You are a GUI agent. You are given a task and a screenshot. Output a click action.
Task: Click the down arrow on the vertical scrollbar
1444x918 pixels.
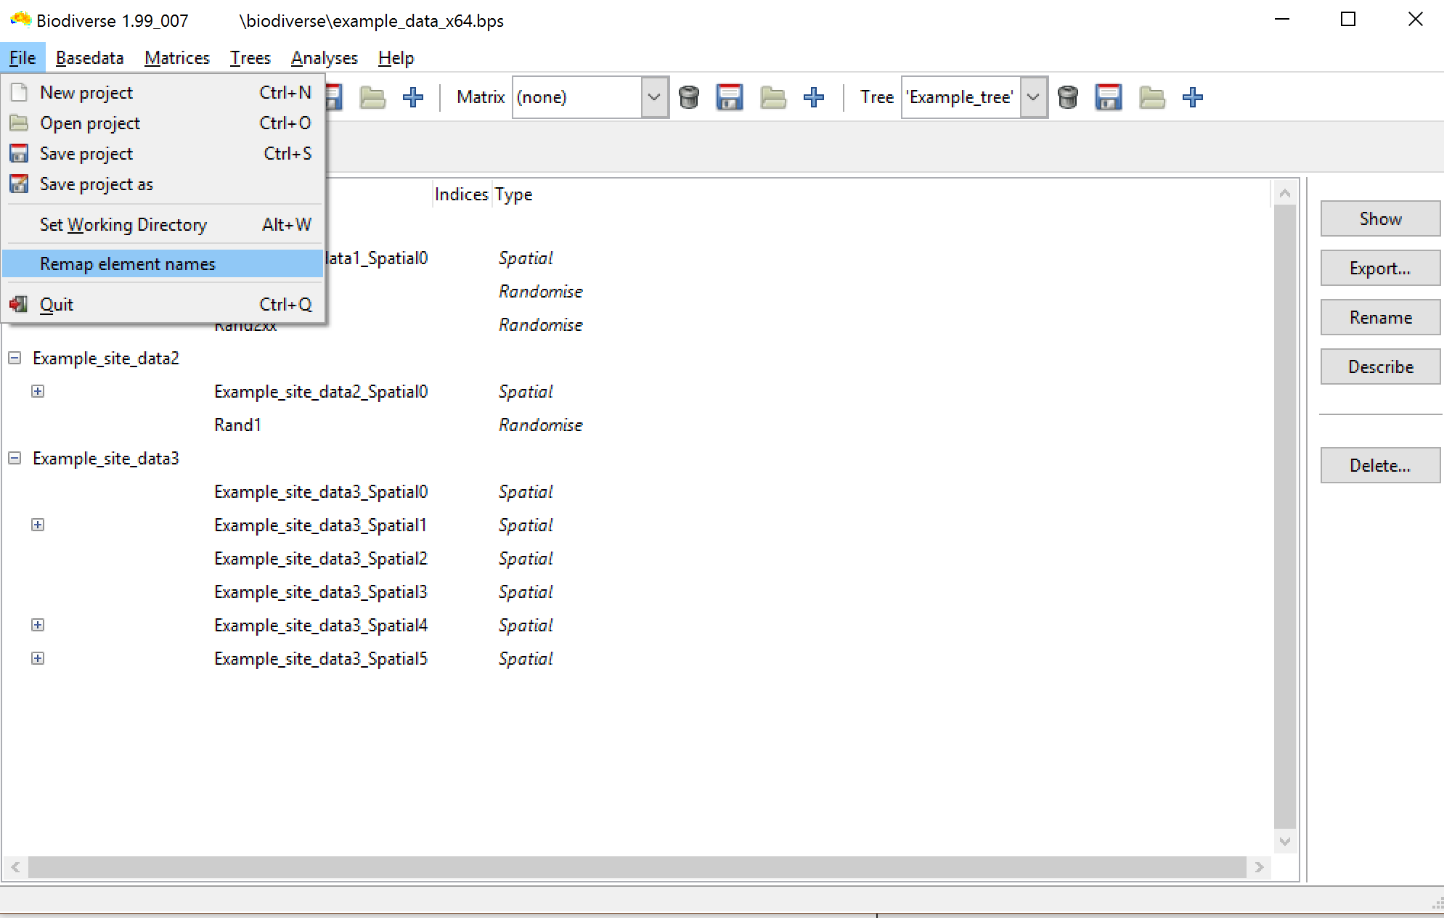(x=1285, y=841)
